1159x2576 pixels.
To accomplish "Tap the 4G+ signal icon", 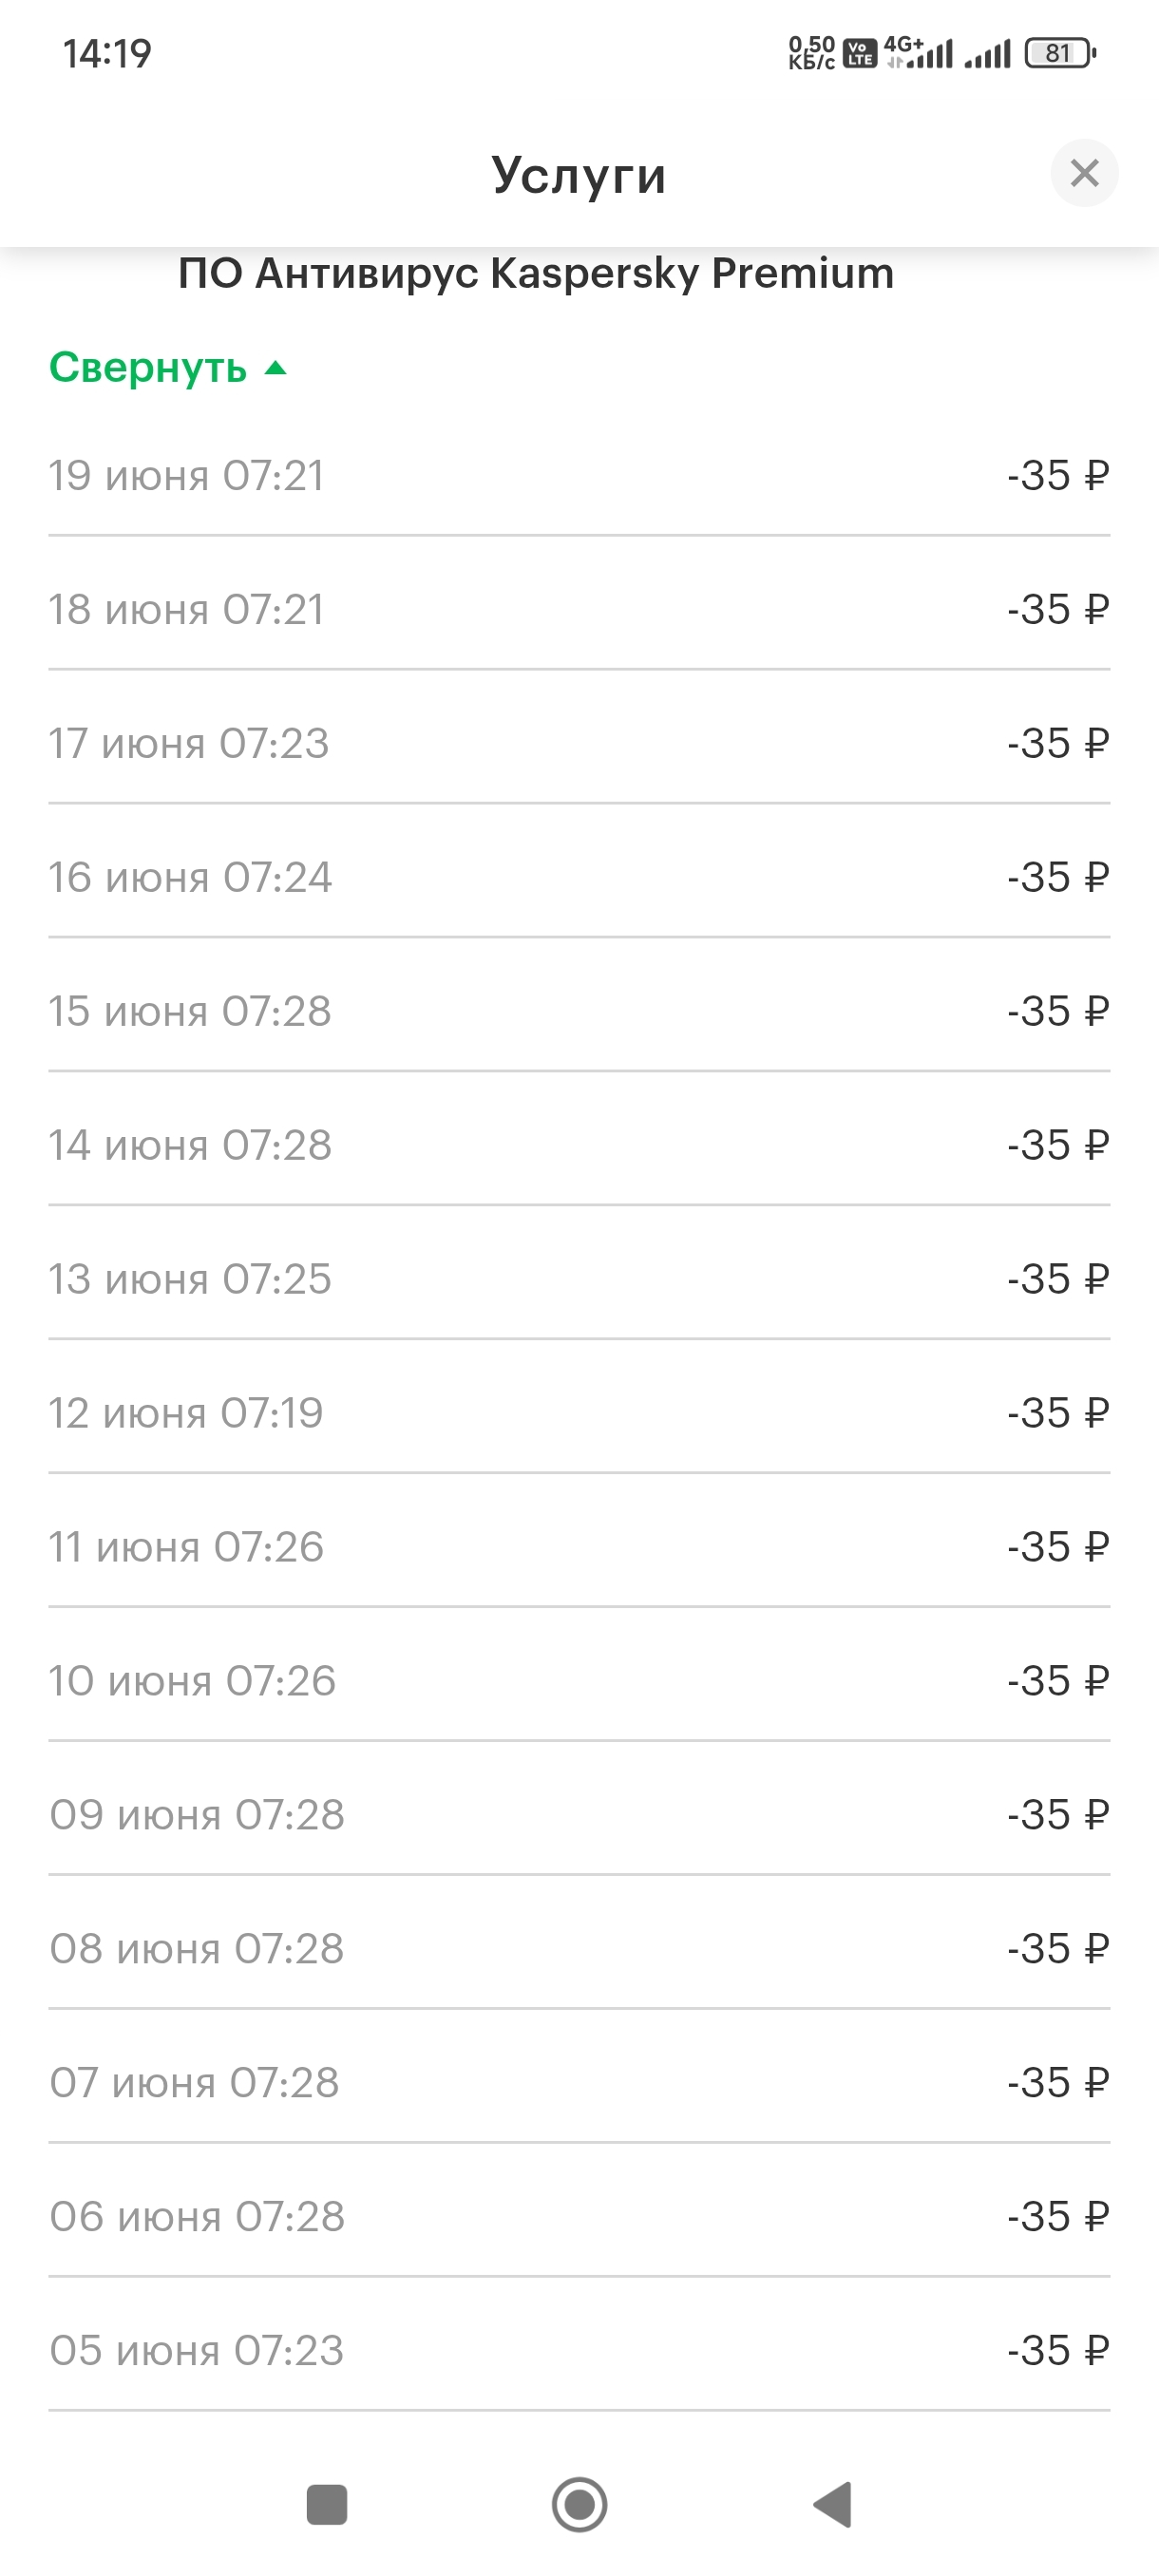I will (x=918, y=52).
